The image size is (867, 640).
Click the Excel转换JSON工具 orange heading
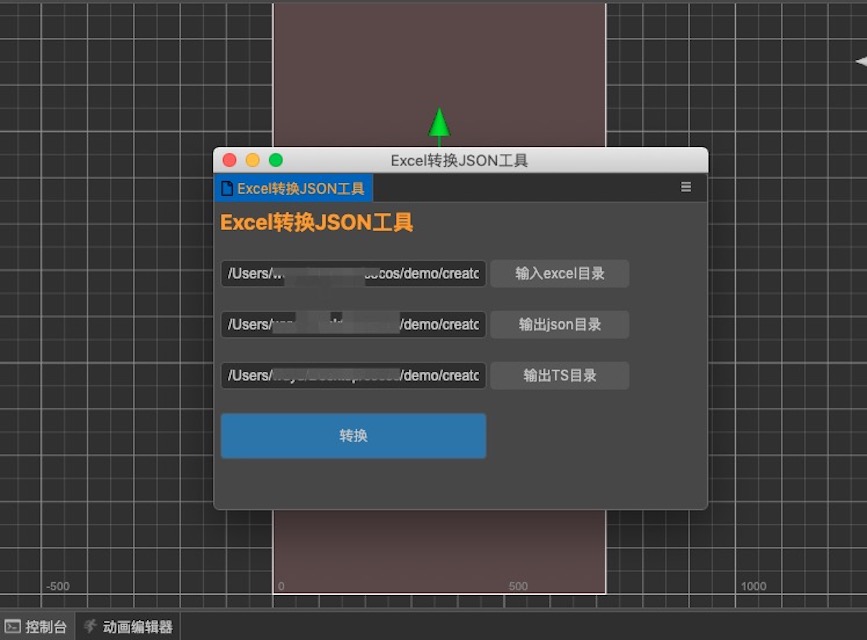316,222
